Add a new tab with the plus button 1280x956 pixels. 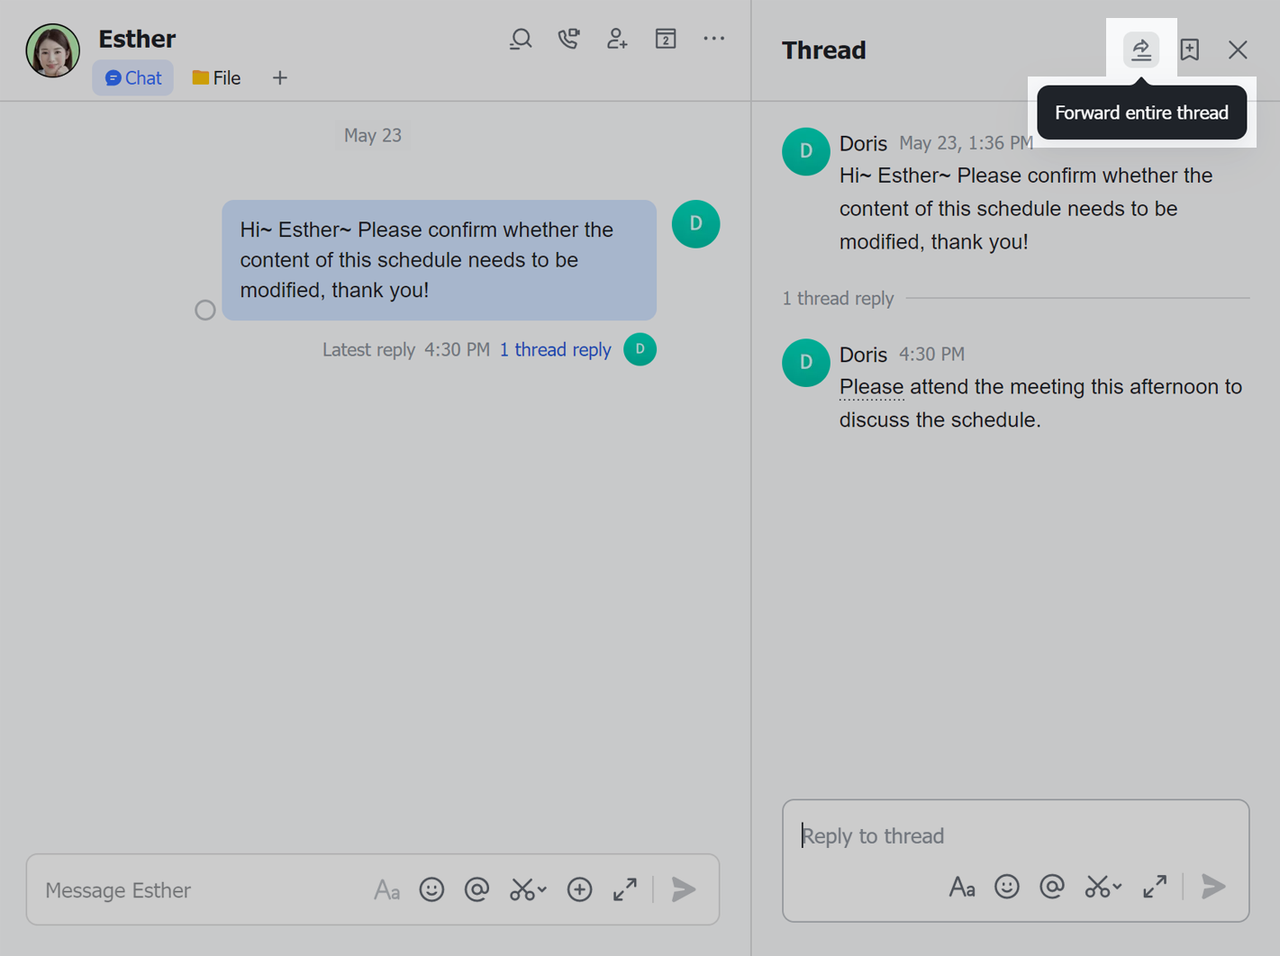[x=280, y=78]
